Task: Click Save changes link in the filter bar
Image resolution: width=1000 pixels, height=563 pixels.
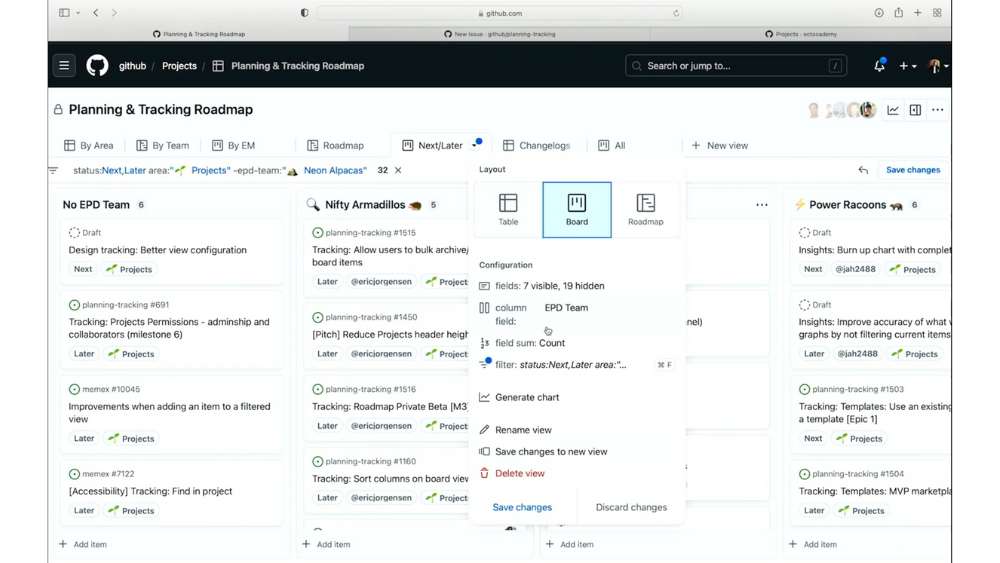Action: click(x=913, y=170)
